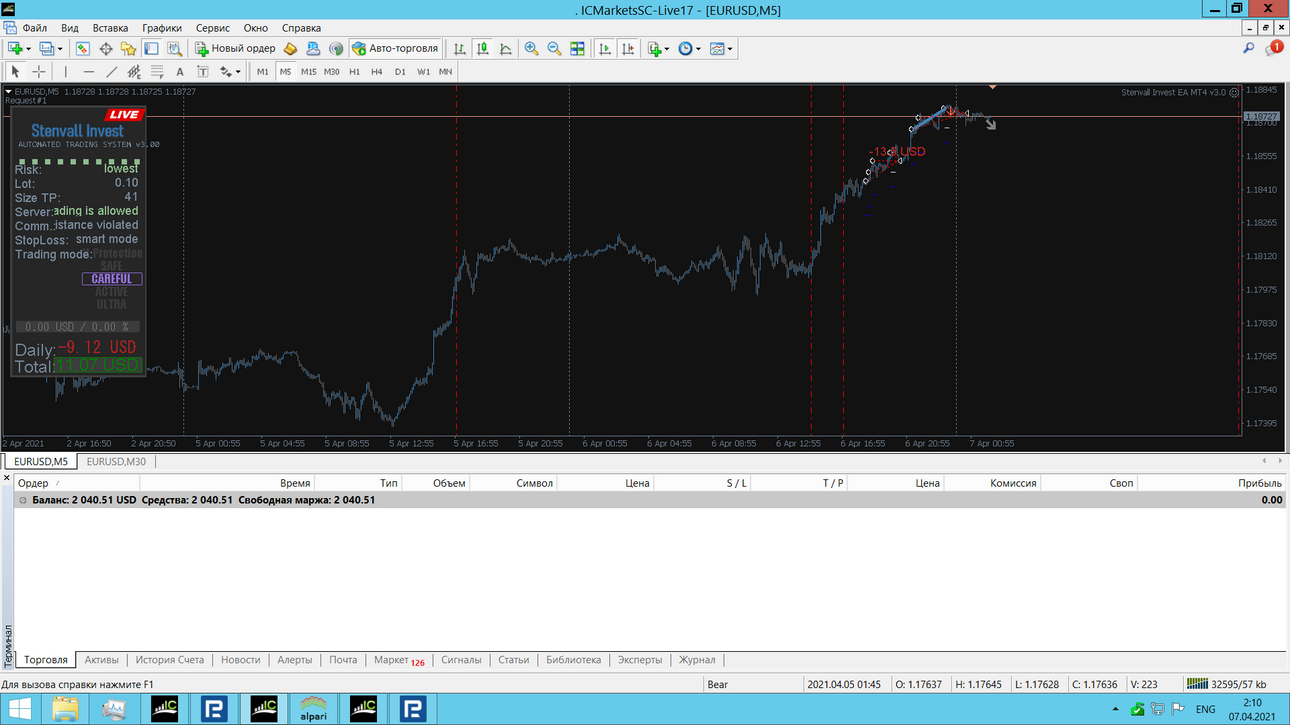Image resolution: width=1290 pixels, height=725 pixels.
Task: Click the Новый ордер button
Action: click(x=235, y=48)
